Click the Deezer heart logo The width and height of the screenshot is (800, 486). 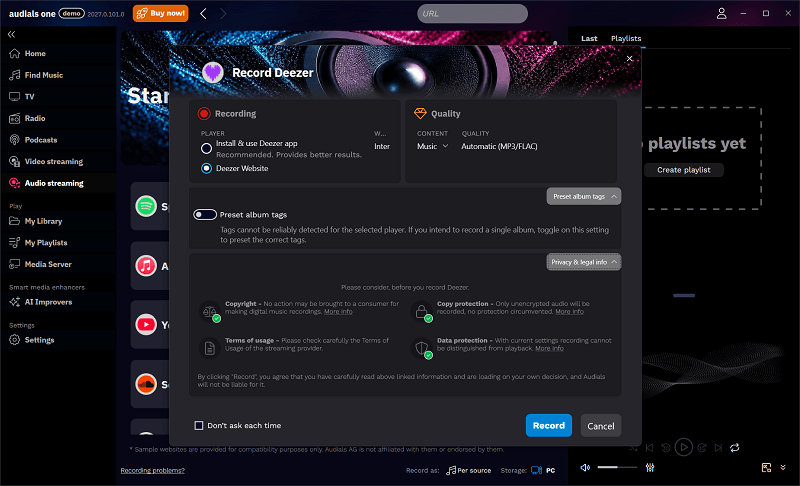[213, 72]
